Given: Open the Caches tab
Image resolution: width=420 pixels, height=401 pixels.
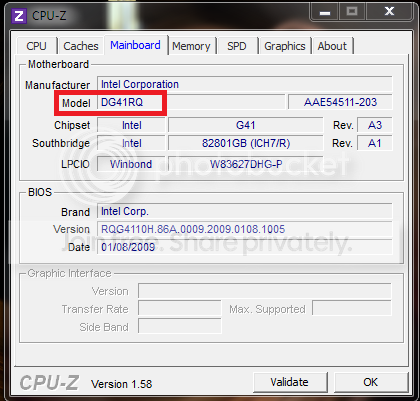Looking at the screenshot, I should pos(81,46).
